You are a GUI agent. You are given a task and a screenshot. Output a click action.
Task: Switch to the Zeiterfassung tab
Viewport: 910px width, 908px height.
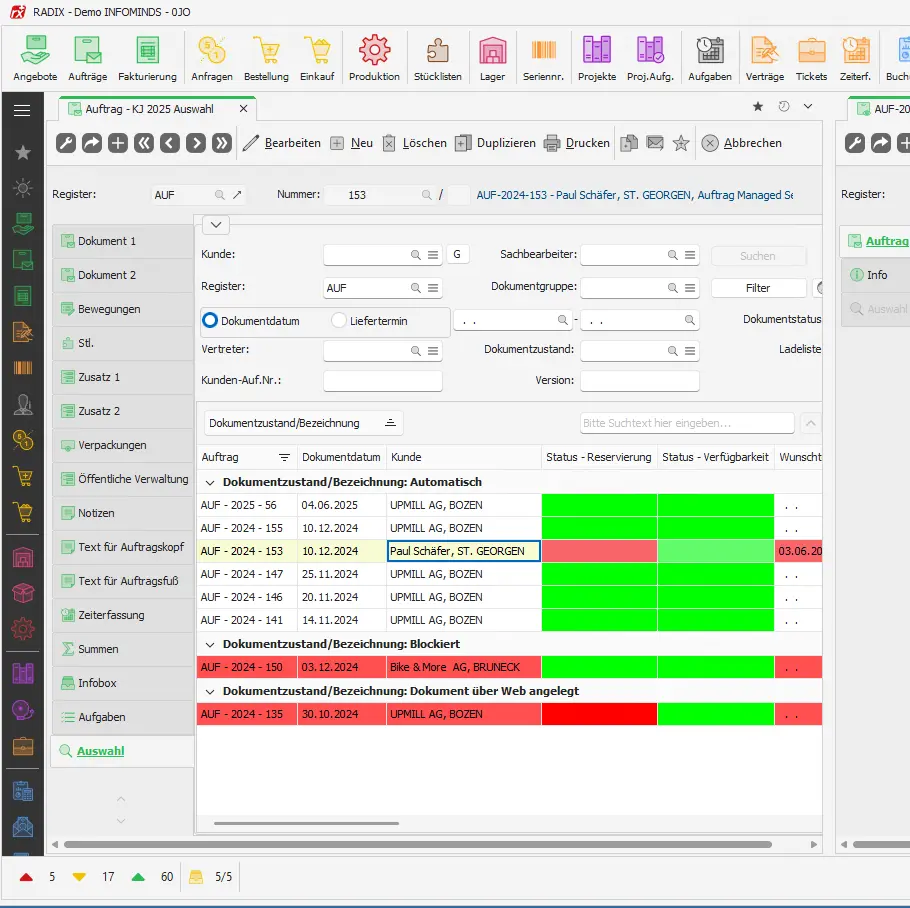123,615
